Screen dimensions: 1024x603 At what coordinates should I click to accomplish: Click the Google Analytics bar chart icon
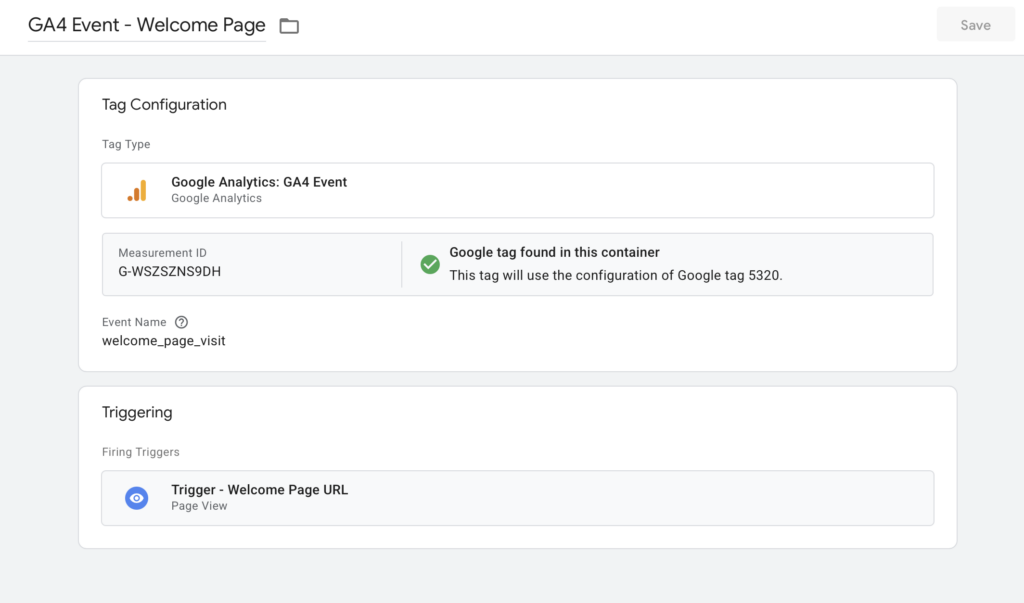(x=137, y=190)
